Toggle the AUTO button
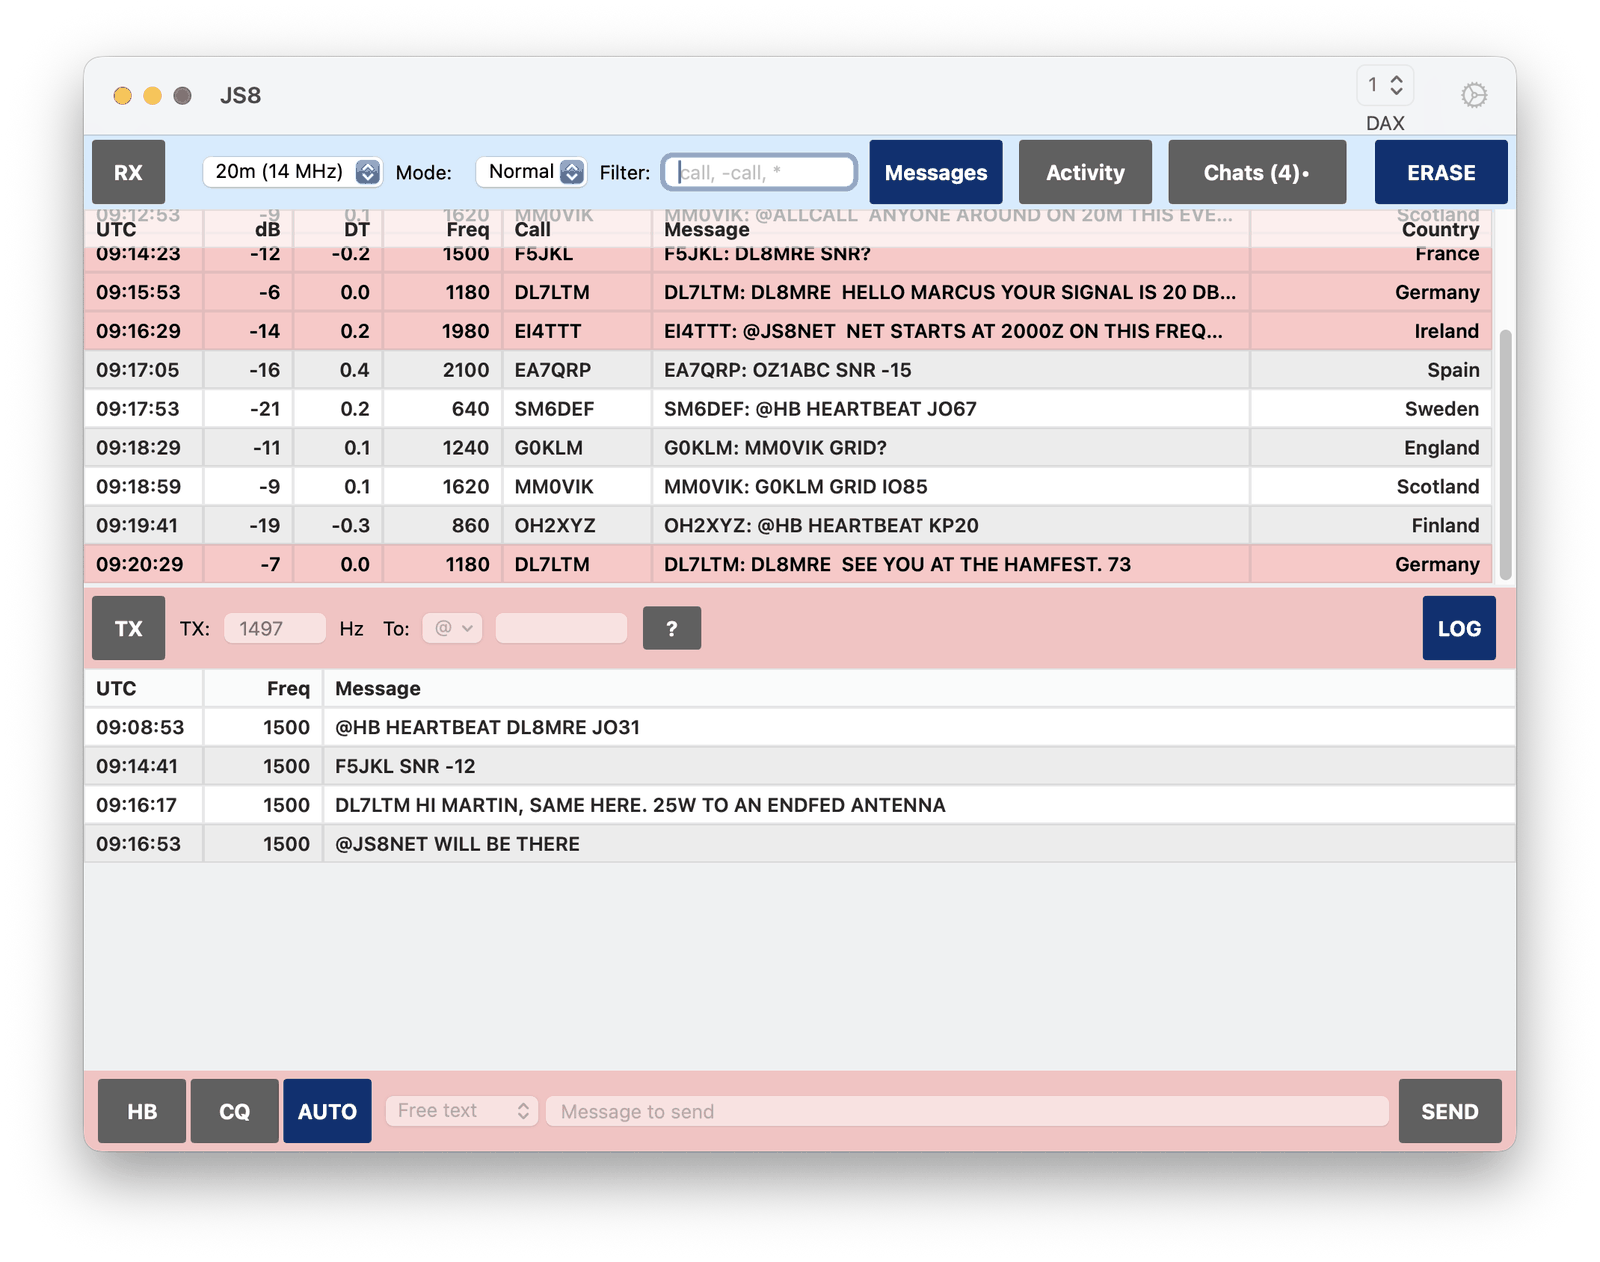 click(327, 1111)
